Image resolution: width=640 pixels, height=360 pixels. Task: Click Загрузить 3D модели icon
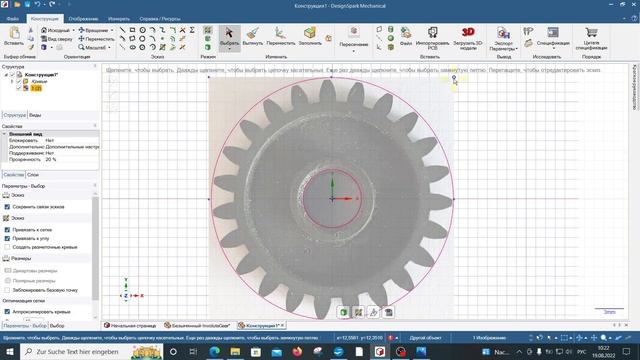pos(468,38)
